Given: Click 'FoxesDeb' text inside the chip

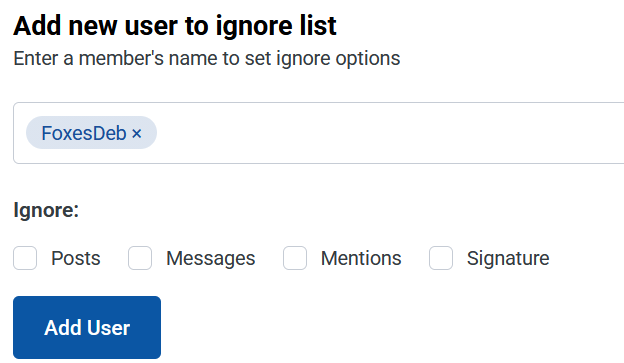Looking at the screenshot, I should click(84, 133).
